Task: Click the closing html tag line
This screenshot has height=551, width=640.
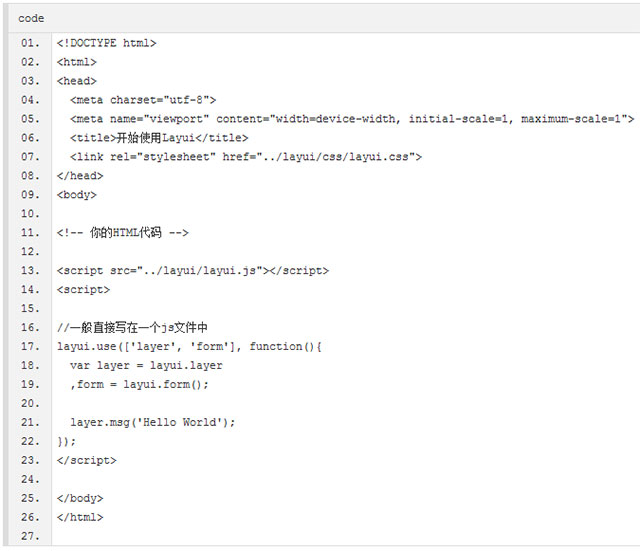Action: tap(80, 518)
